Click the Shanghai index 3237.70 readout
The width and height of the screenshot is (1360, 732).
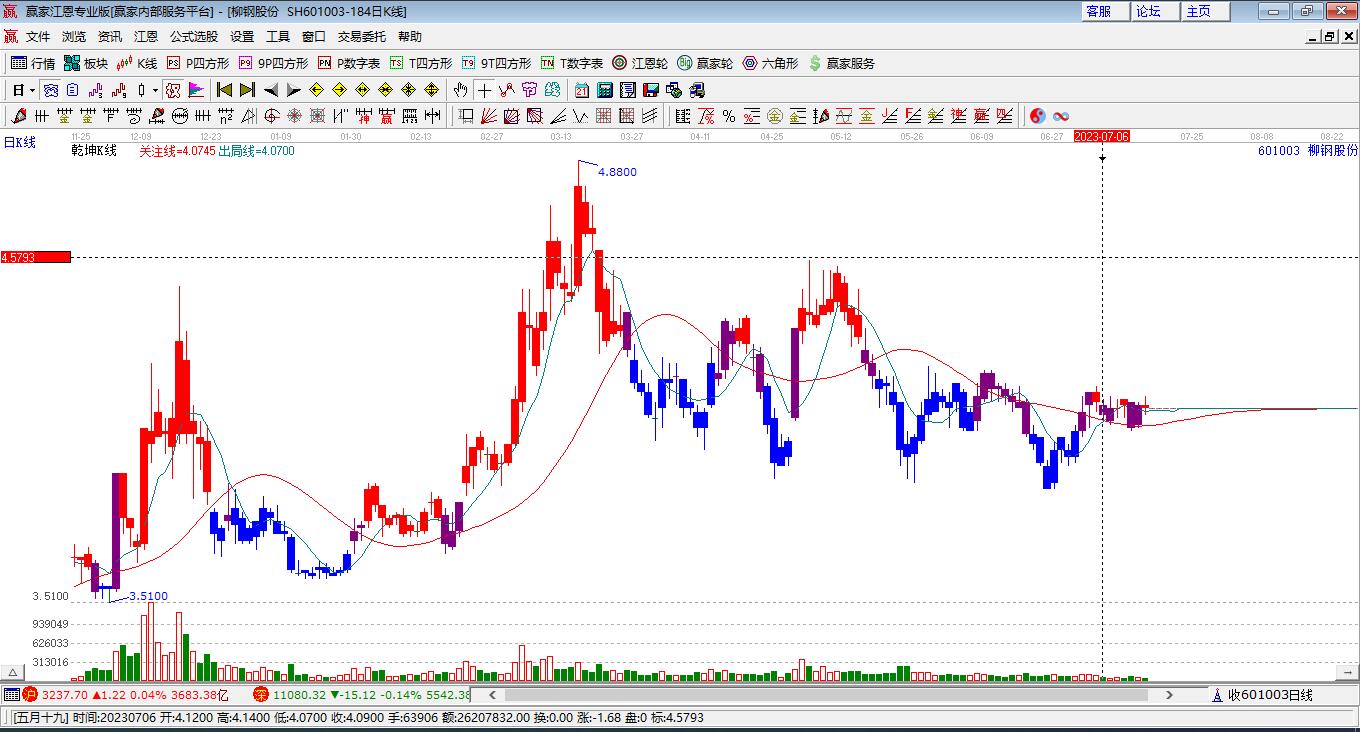pos(64,695)
